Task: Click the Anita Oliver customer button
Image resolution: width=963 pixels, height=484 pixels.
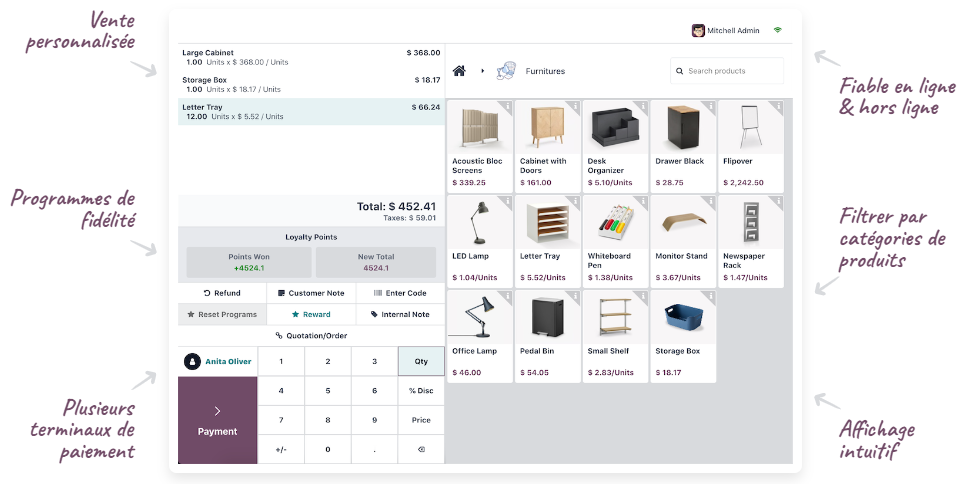Action: [x=218, y=362]
